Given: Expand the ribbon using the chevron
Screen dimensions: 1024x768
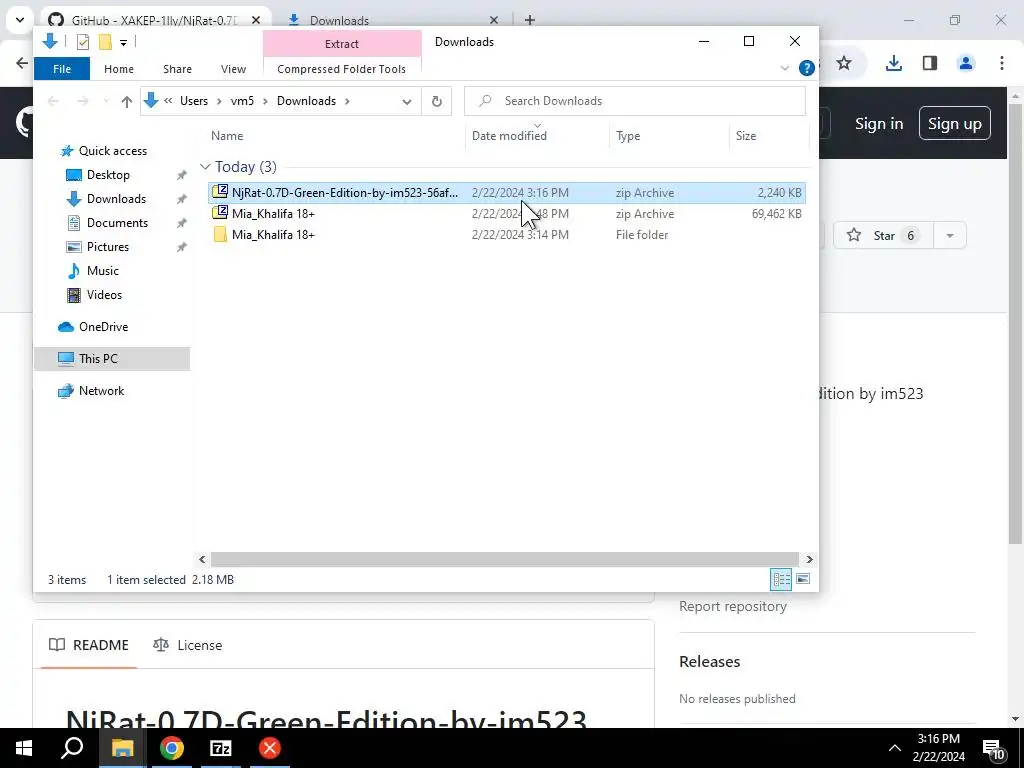Looking at the screenshot, I should pos(785,68).
